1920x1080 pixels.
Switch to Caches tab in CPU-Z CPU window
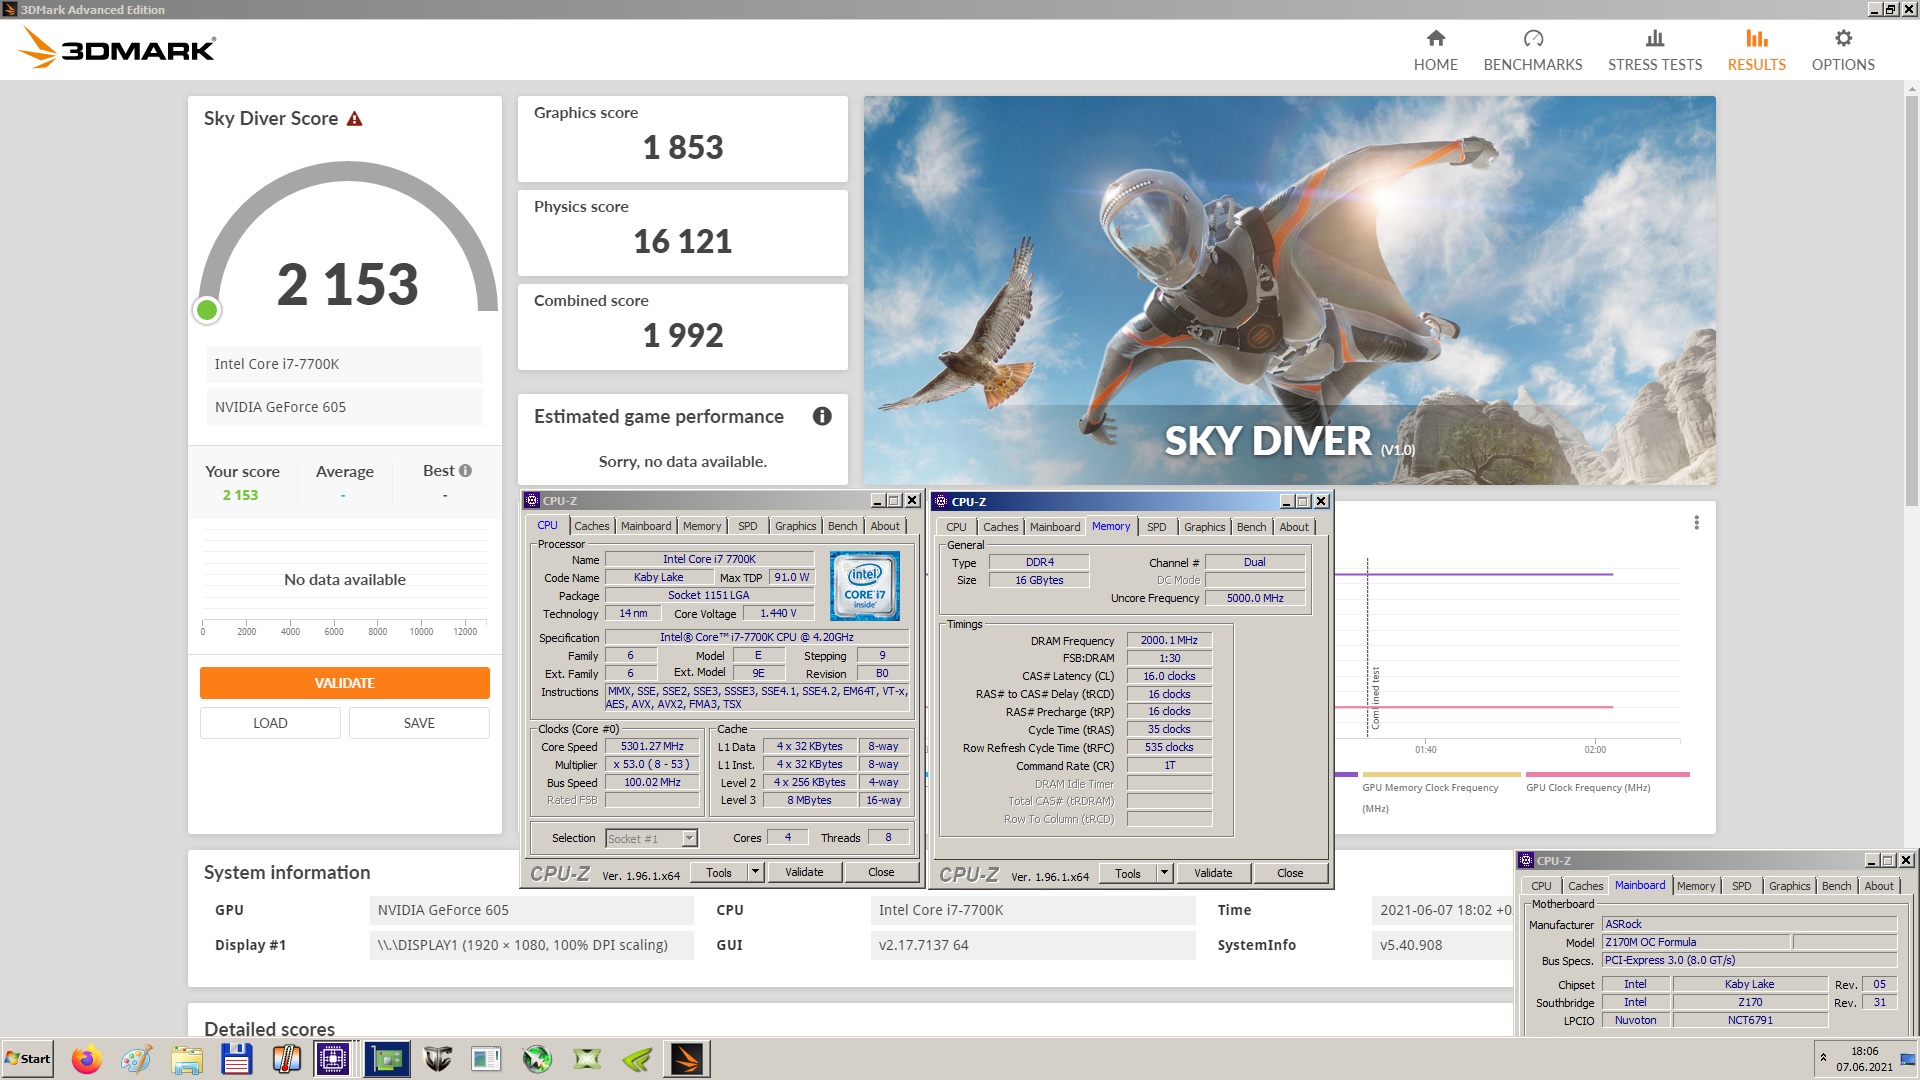[x=591, y=526]
